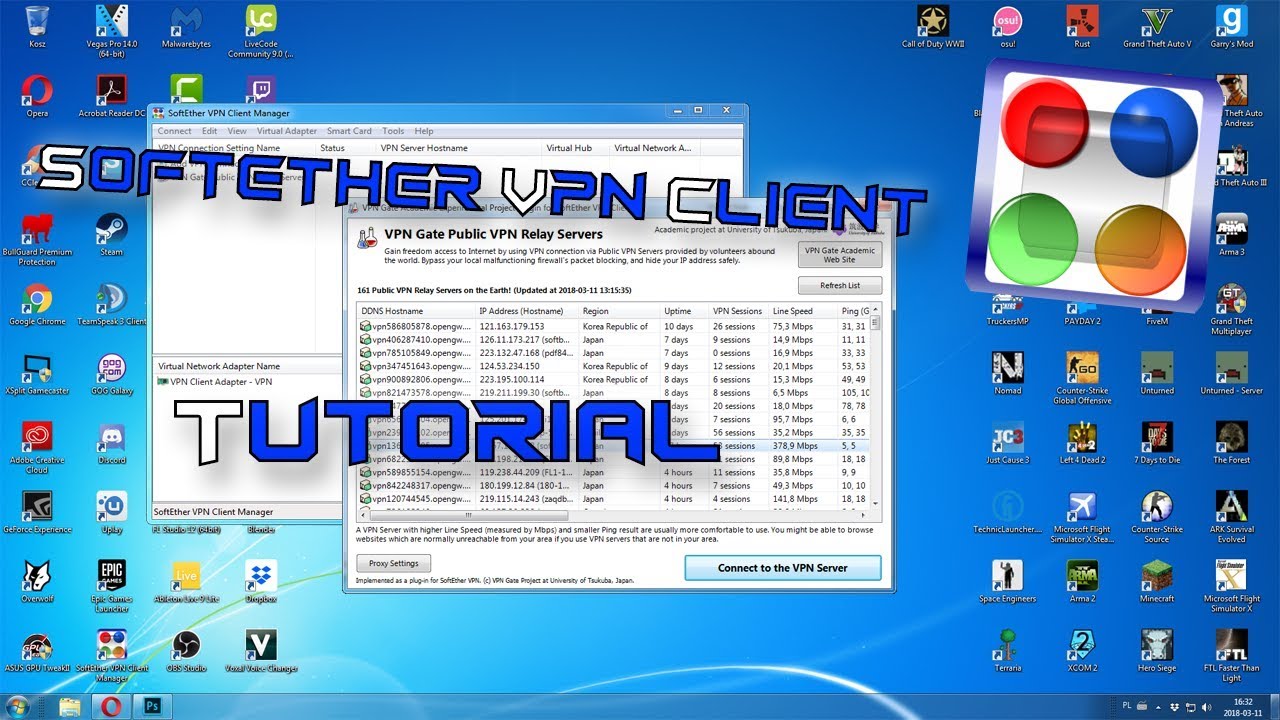Open Windows Explorer folder taskbar icon
The image size is (1280, 720).
pos(70,706)
